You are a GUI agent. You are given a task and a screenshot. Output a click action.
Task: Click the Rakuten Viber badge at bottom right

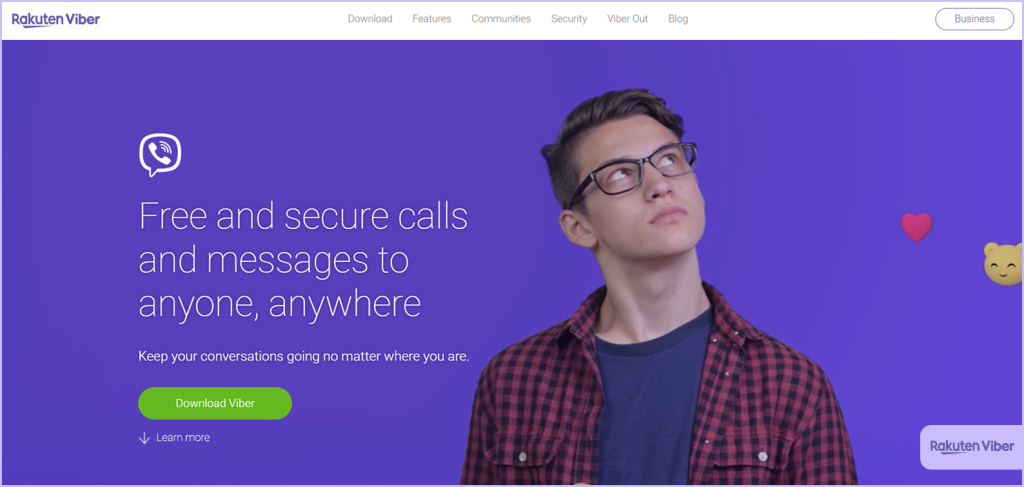[972, 447]
